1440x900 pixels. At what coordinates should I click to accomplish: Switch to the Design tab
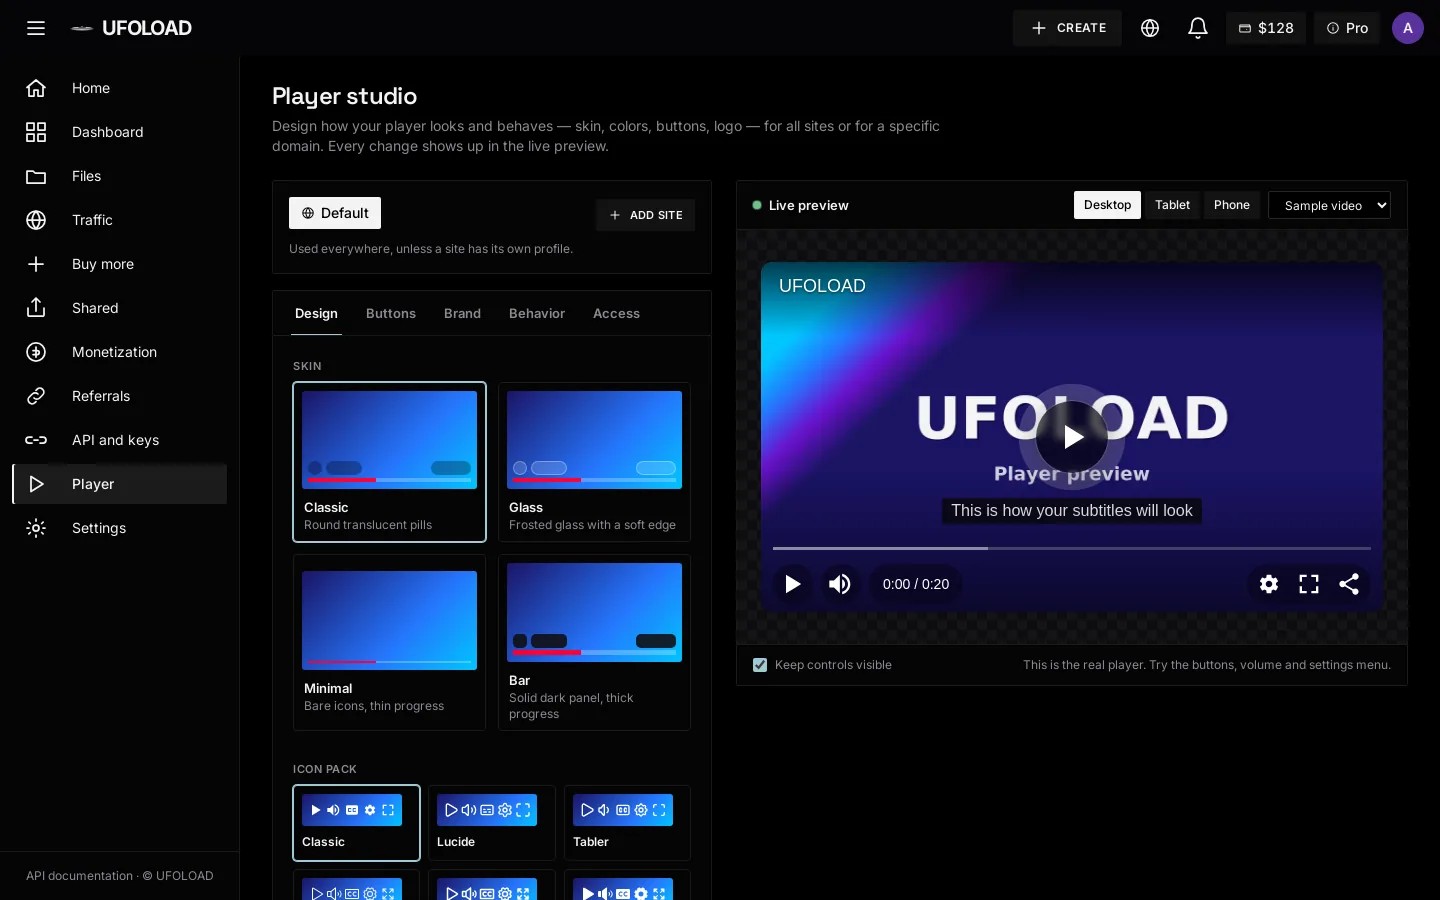316,313
